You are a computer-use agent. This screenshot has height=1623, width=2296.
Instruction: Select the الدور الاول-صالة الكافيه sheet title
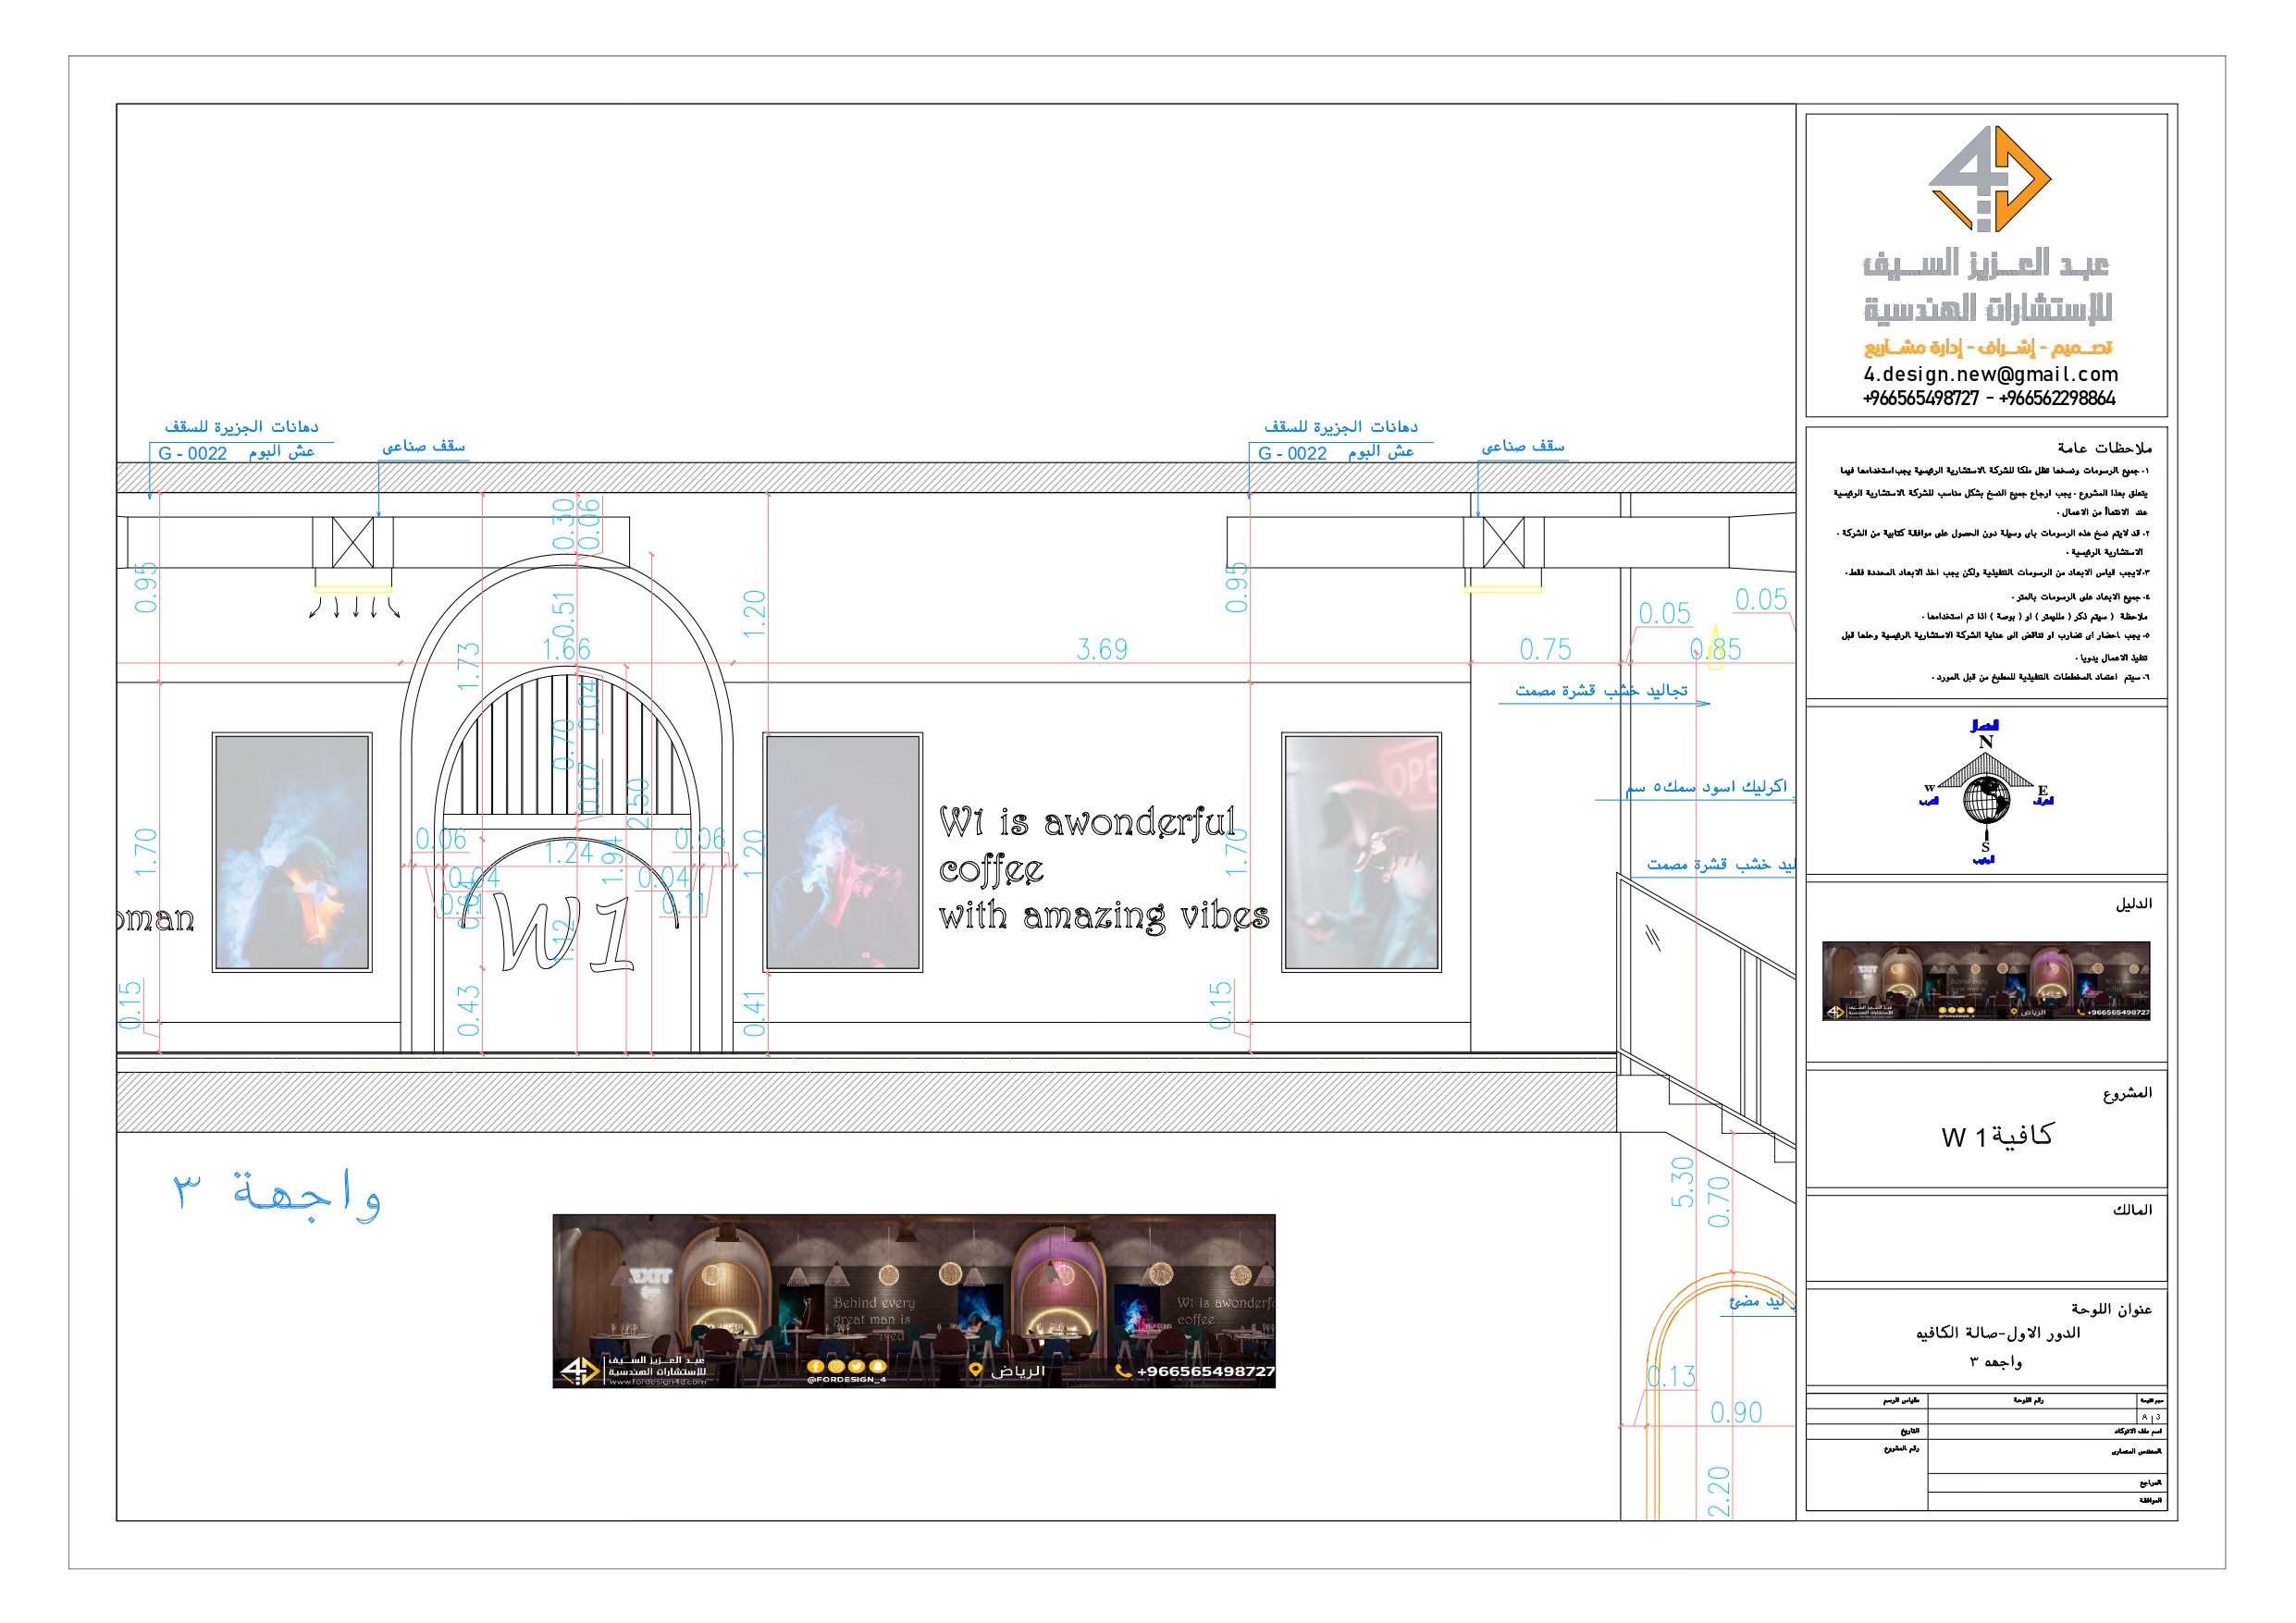click(1998, 1333)
